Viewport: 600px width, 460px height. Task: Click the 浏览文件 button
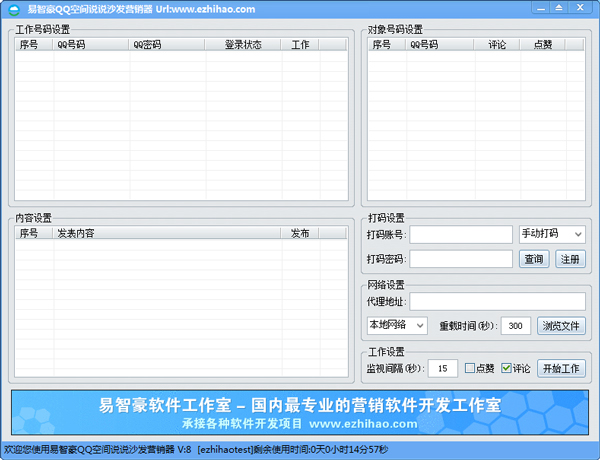[x=561, y=326]
